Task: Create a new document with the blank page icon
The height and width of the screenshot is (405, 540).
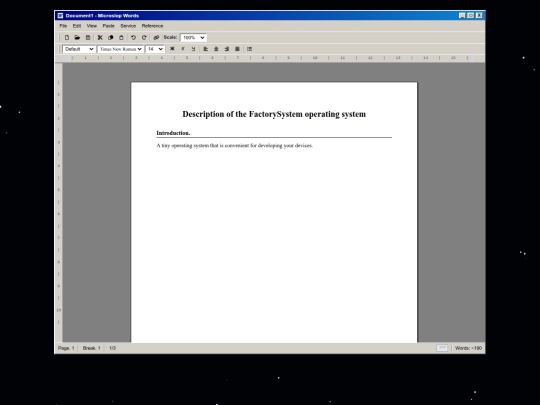Action: (x=67, y=38)
